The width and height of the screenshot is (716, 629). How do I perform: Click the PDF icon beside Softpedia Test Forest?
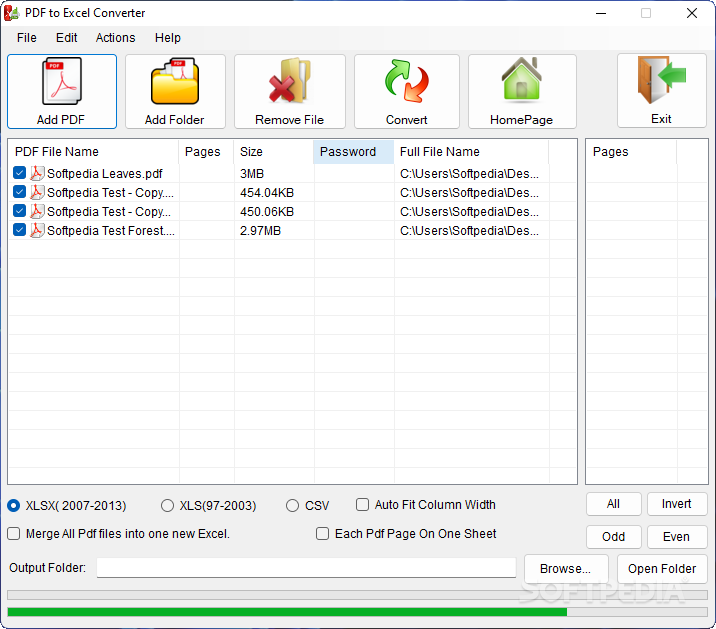click(x=37, y=230)
